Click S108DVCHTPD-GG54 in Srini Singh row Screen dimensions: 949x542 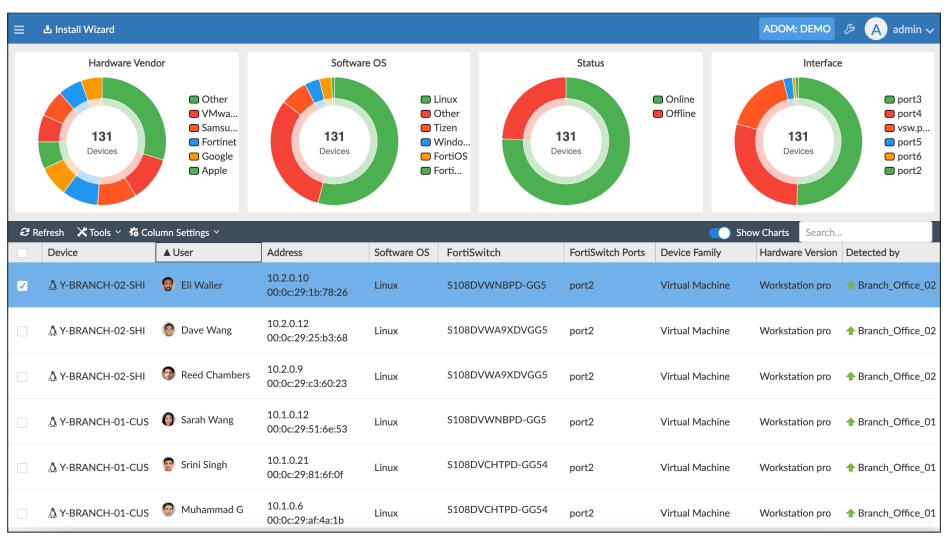[x=497, y=465]
